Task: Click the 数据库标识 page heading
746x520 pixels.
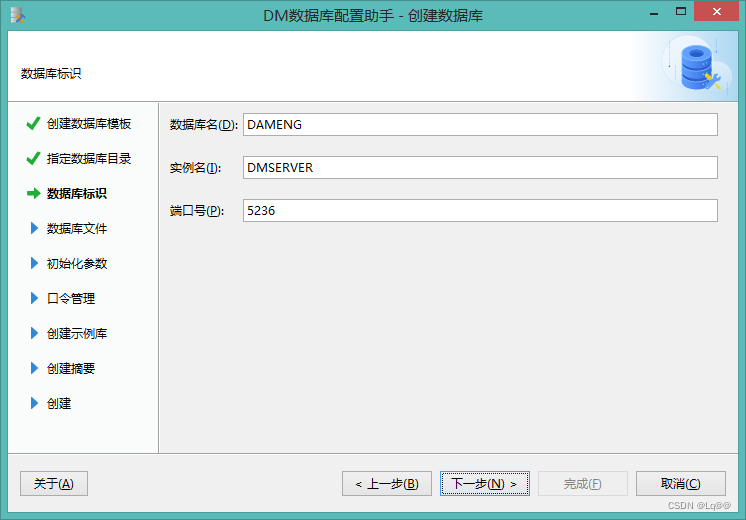Action: click(x=51, y=74)
